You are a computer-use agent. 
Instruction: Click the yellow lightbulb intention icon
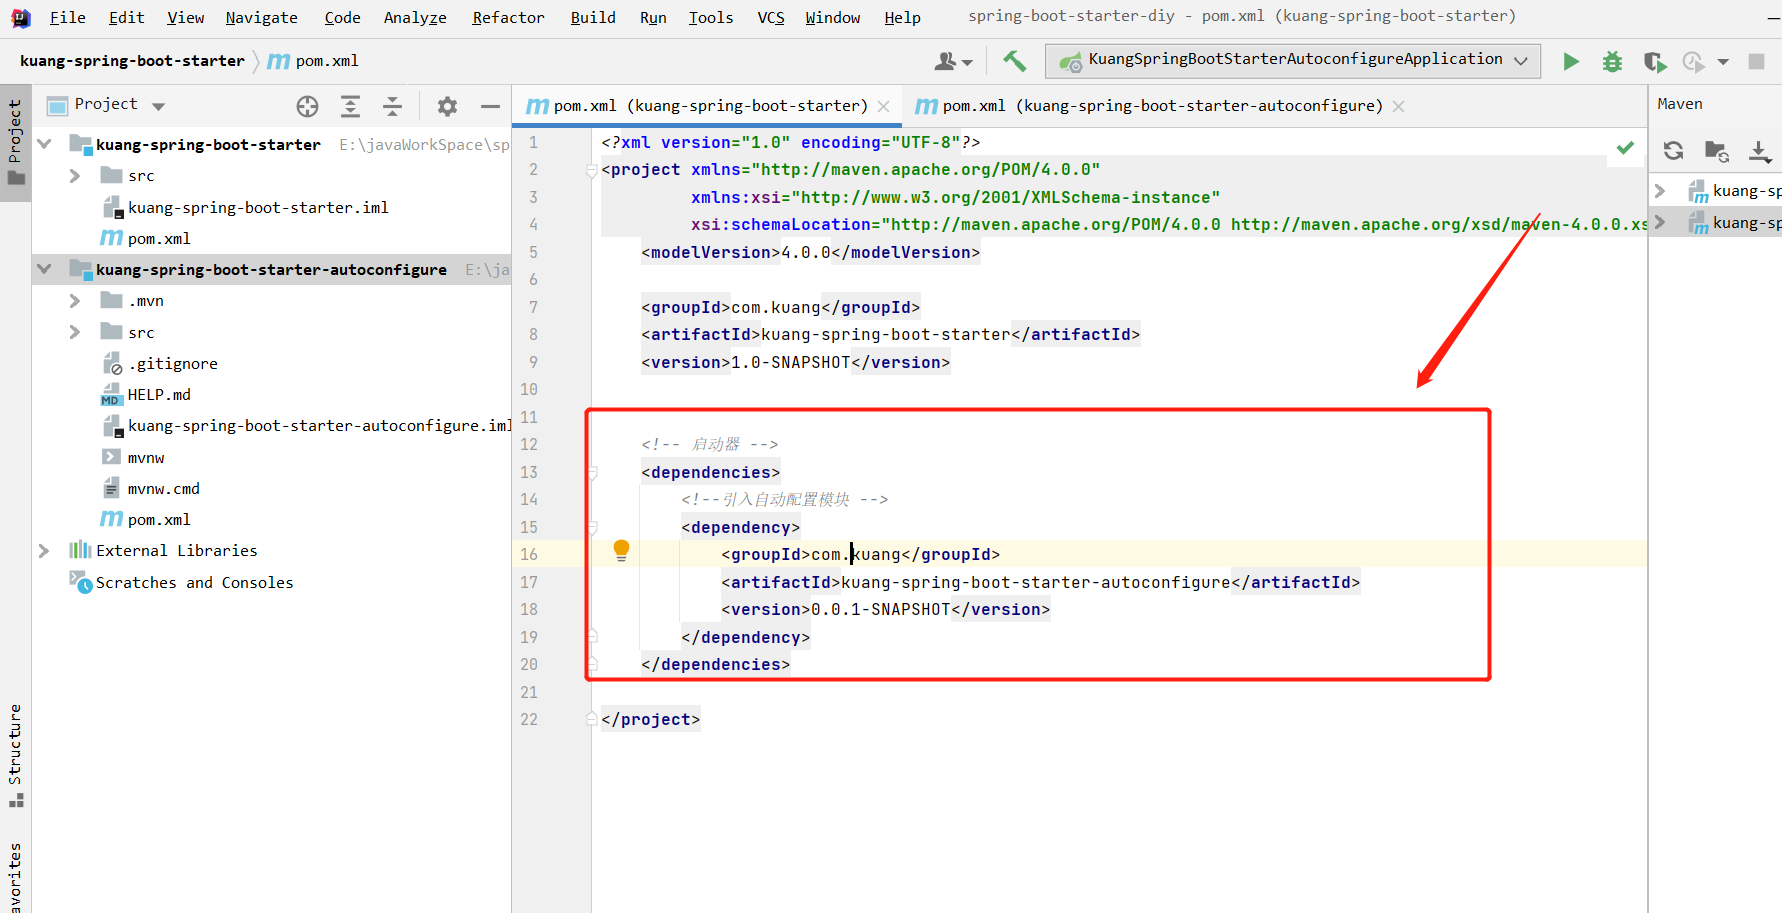(x=621, y=550)
